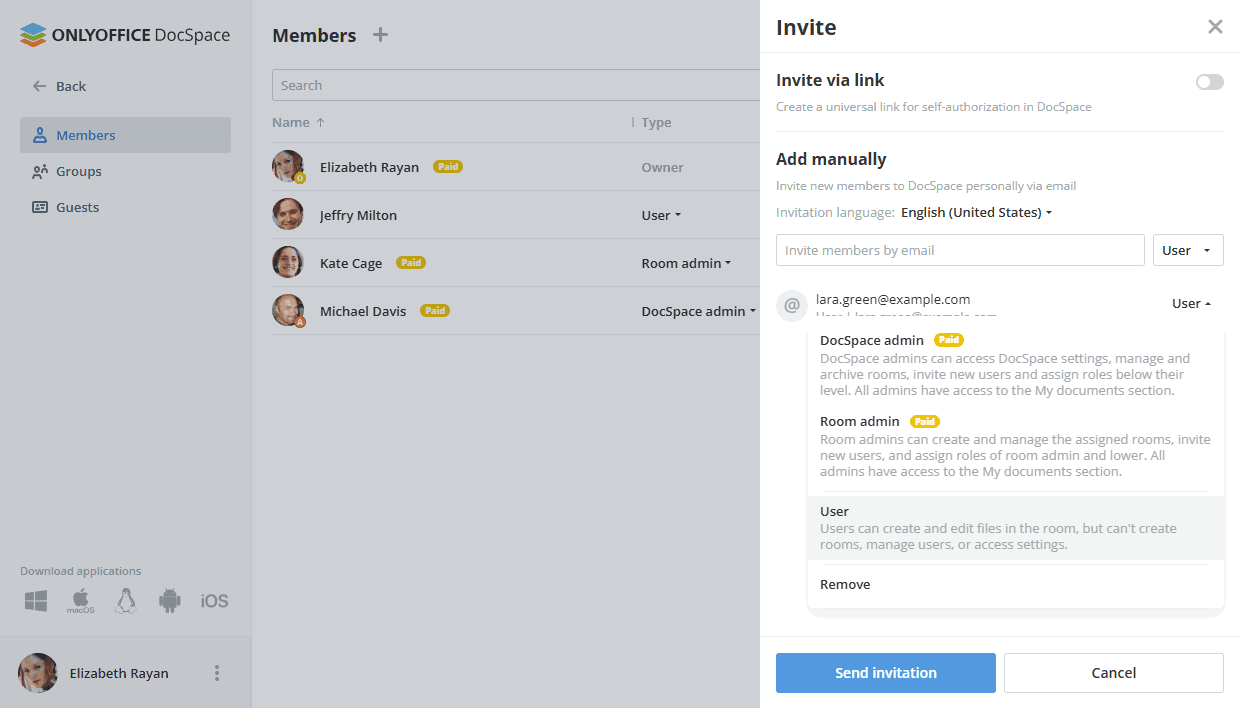
Task: Expand the Invitation language dropdown
Action: point(976,213)
